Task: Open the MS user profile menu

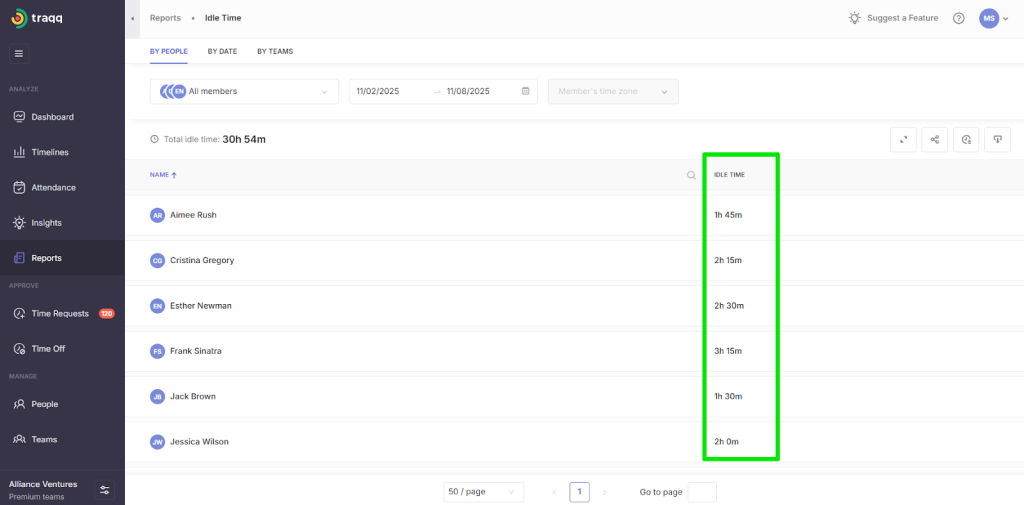Action: pos(993,18)
